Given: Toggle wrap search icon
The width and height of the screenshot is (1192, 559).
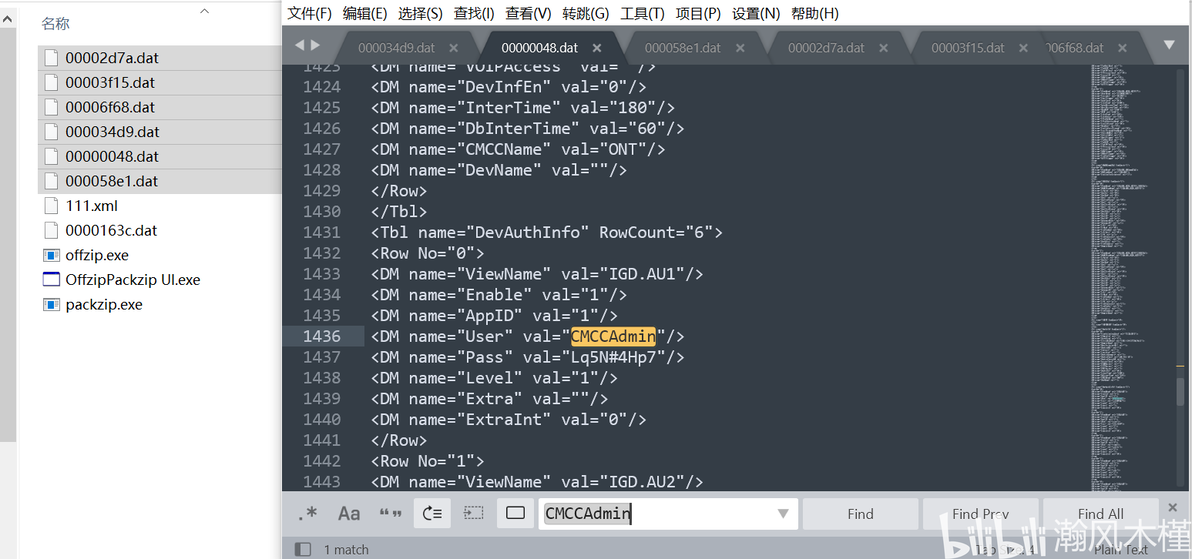Looking at the screenshot, I should [433, 513].
